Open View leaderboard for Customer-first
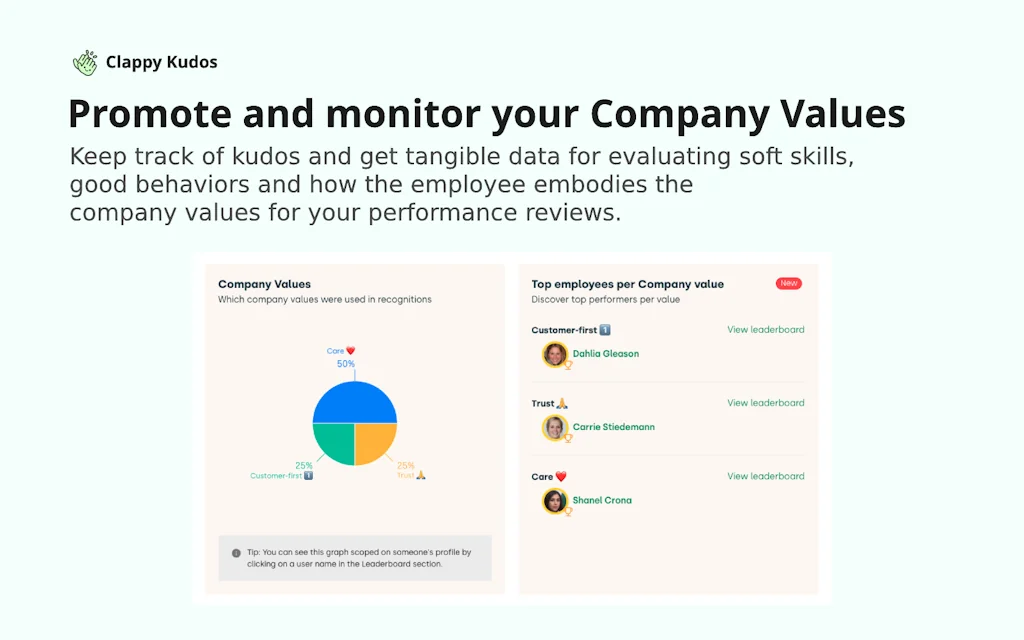 [765, 330]
